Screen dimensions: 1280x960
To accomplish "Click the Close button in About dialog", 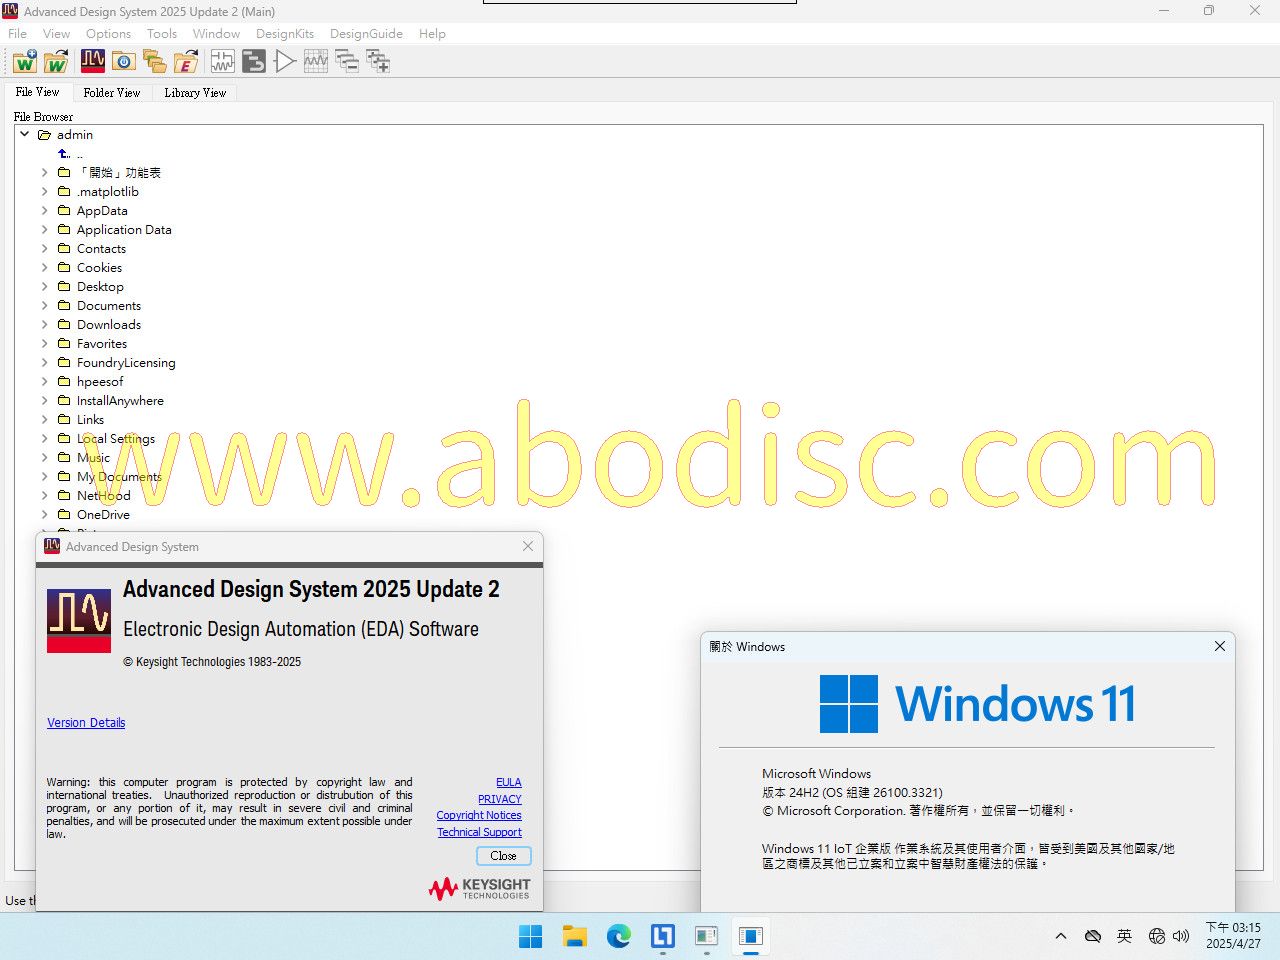I will tap(504, 856).
